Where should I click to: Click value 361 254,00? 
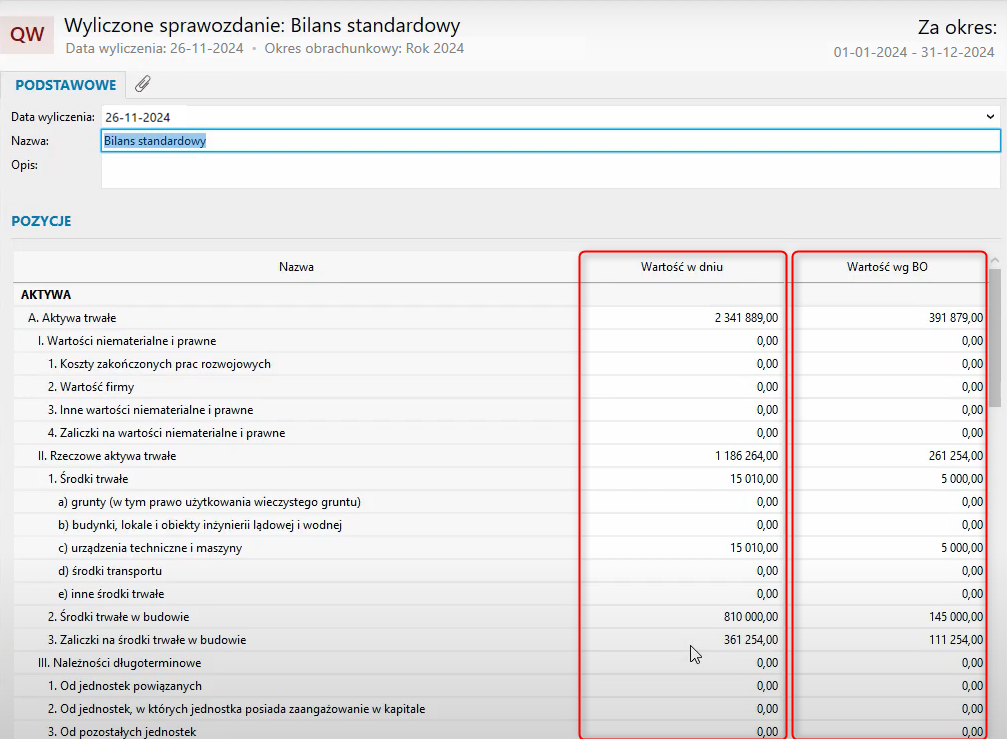pyautogui.click(x=751, y=640)
